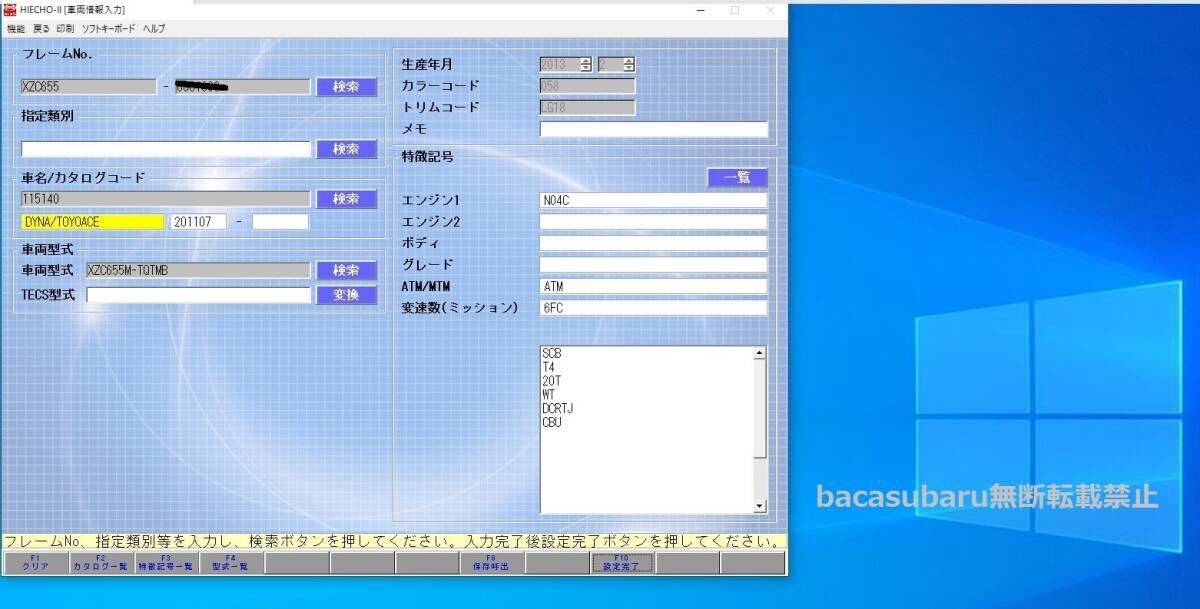Click the empty グレード field
This screenshot has height=609, width=1200.
point(654,265)
